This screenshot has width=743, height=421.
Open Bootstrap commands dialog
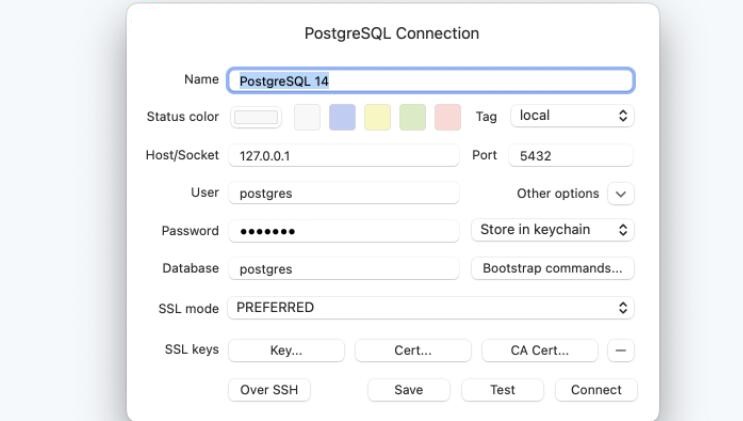(x=553, y=268)
